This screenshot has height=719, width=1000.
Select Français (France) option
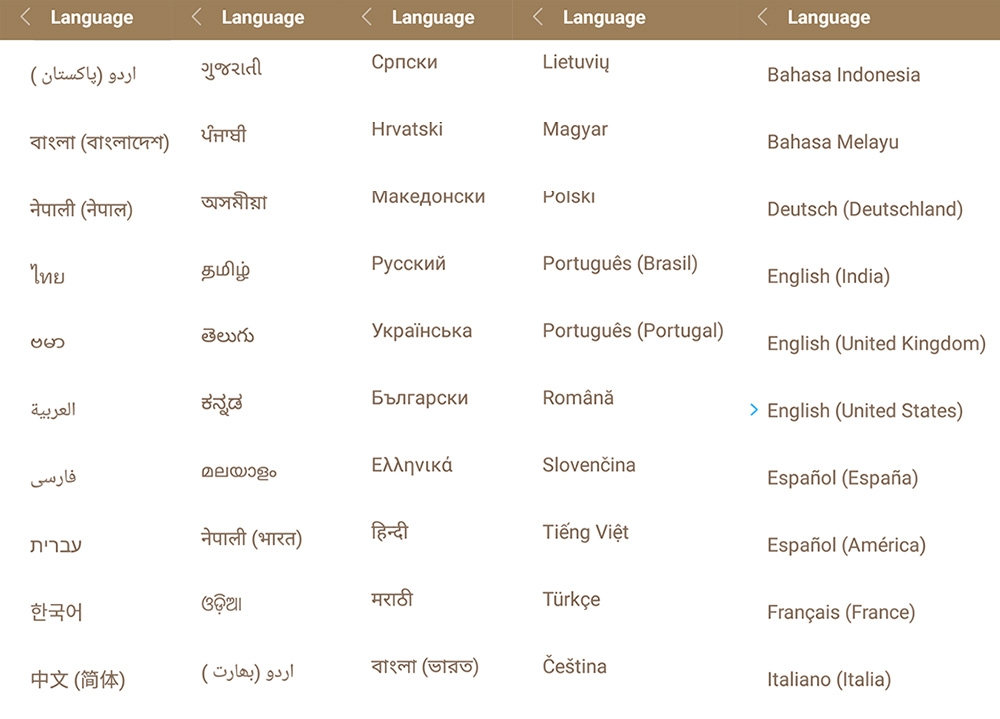click(x=840, y=612)
